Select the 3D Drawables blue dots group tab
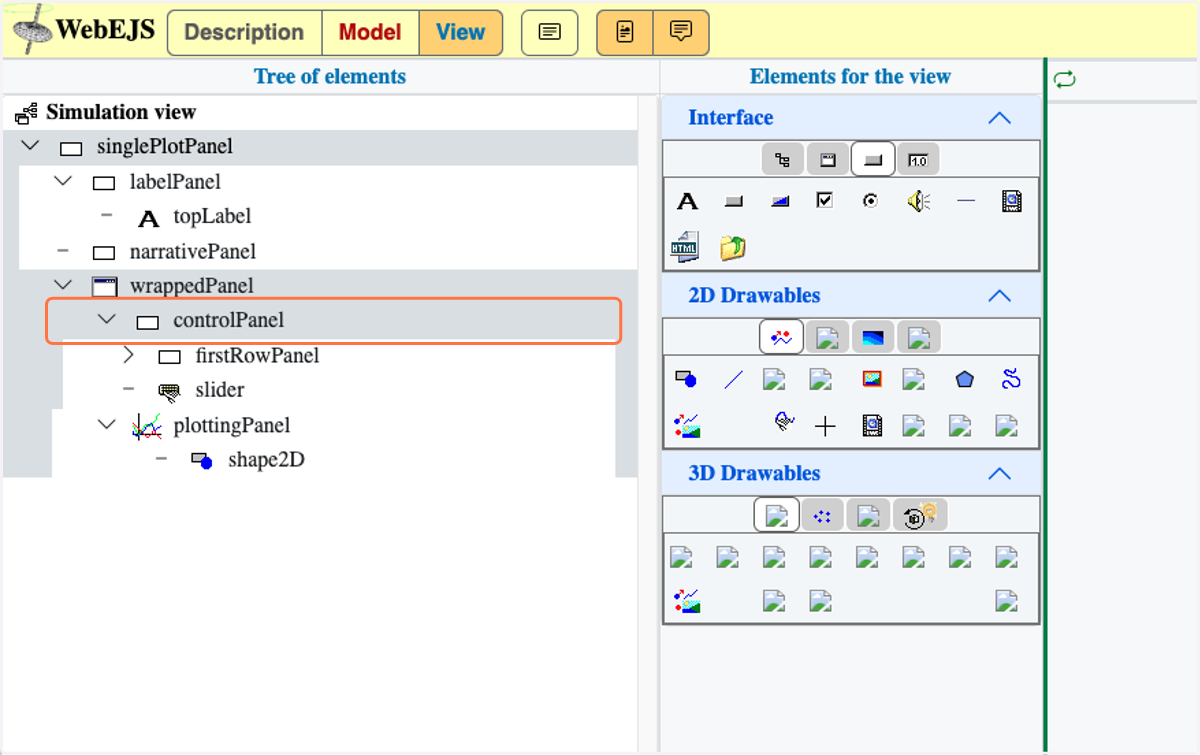The image size is (1200, 755). tap(823, 516)
